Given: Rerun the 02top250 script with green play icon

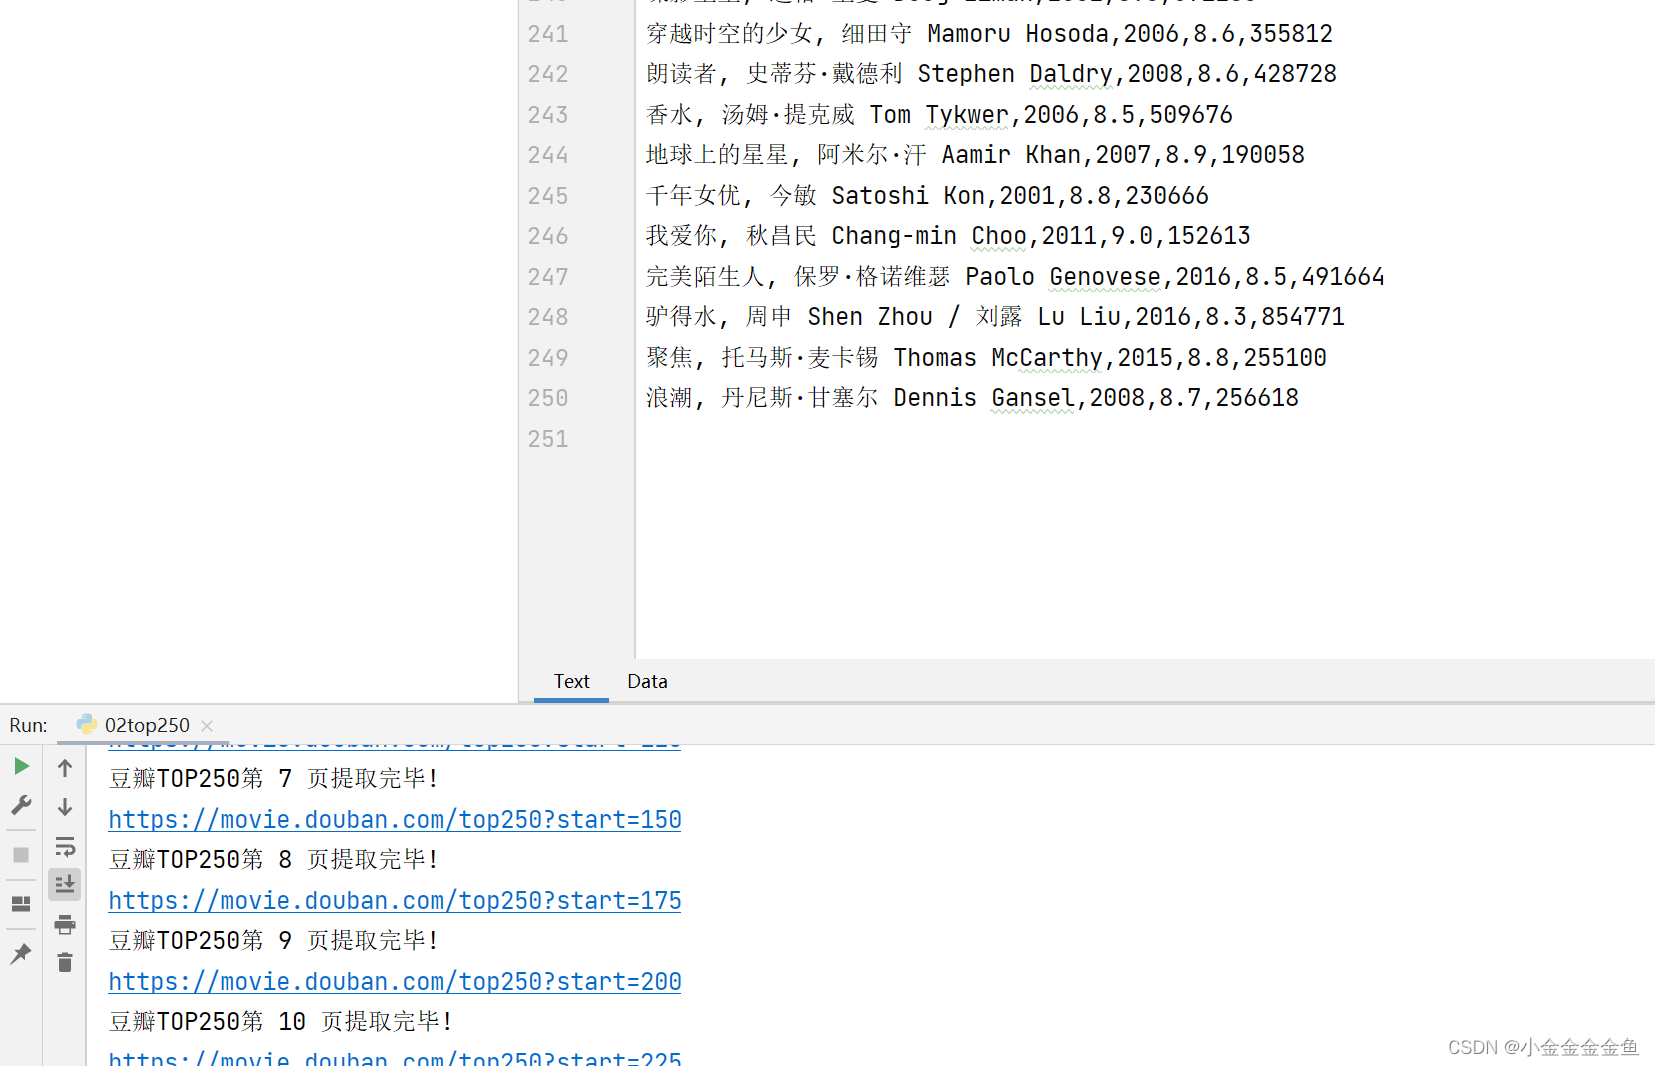Looking at the screenshot, I should [21, 766].
